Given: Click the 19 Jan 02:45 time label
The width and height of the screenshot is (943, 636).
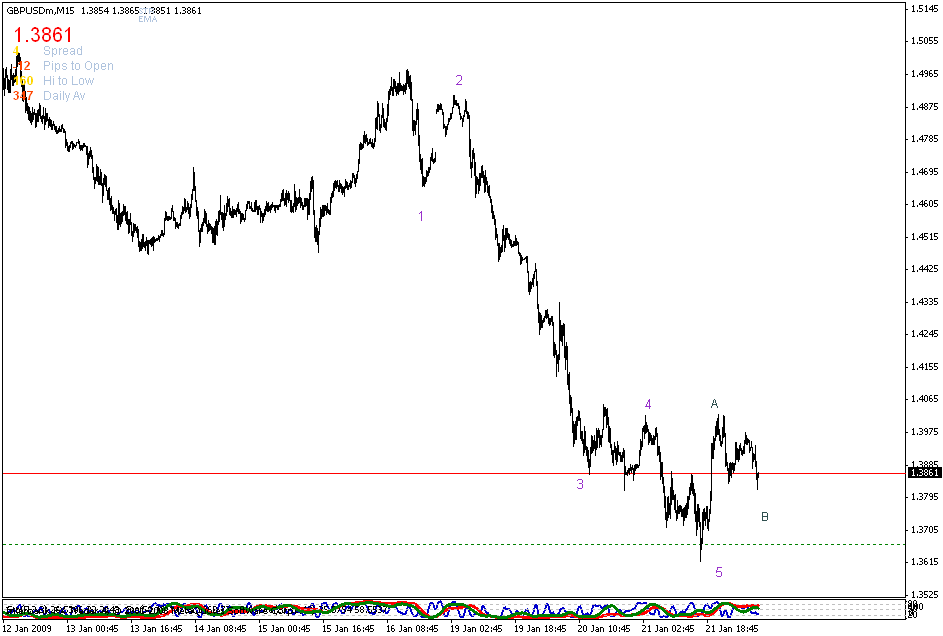Looking at the screenshot, I should [474, 629].
